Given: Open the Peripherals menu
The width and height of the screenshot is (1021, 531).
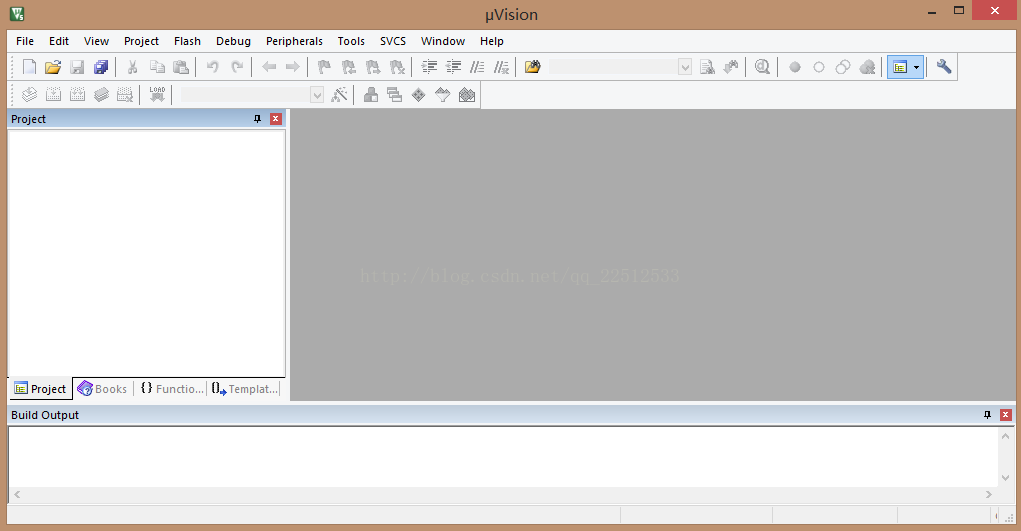Looking at the screenshot, I should (x=294, y=41).
